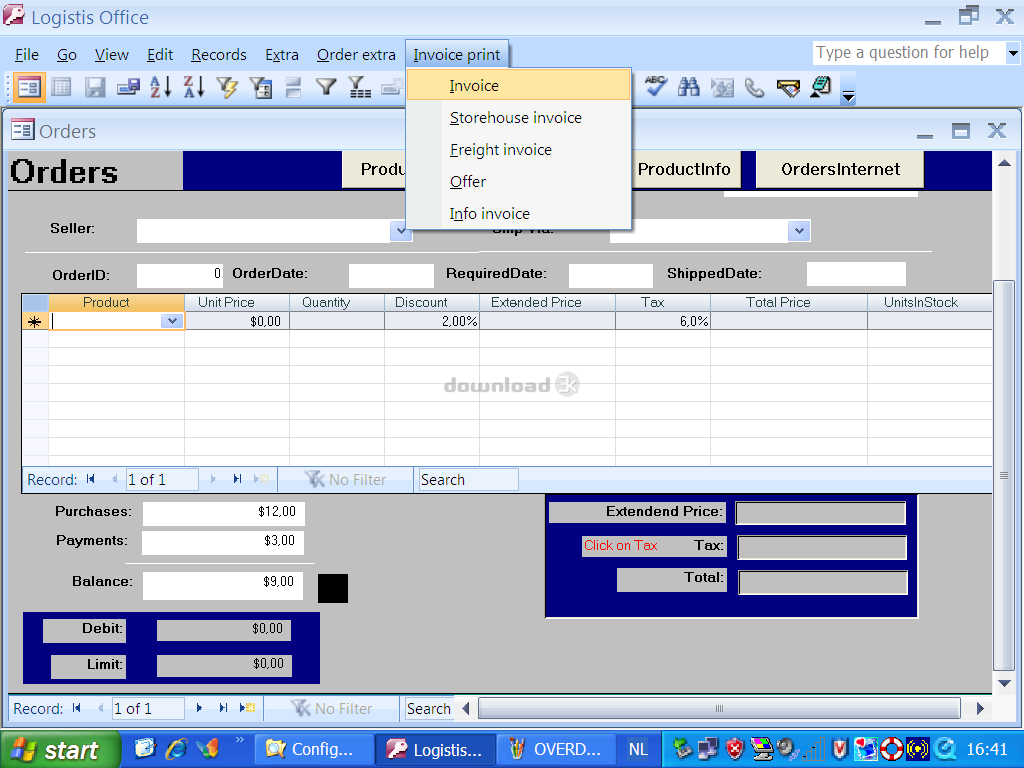Click the handshake toolbar icon

coord(788,86)
